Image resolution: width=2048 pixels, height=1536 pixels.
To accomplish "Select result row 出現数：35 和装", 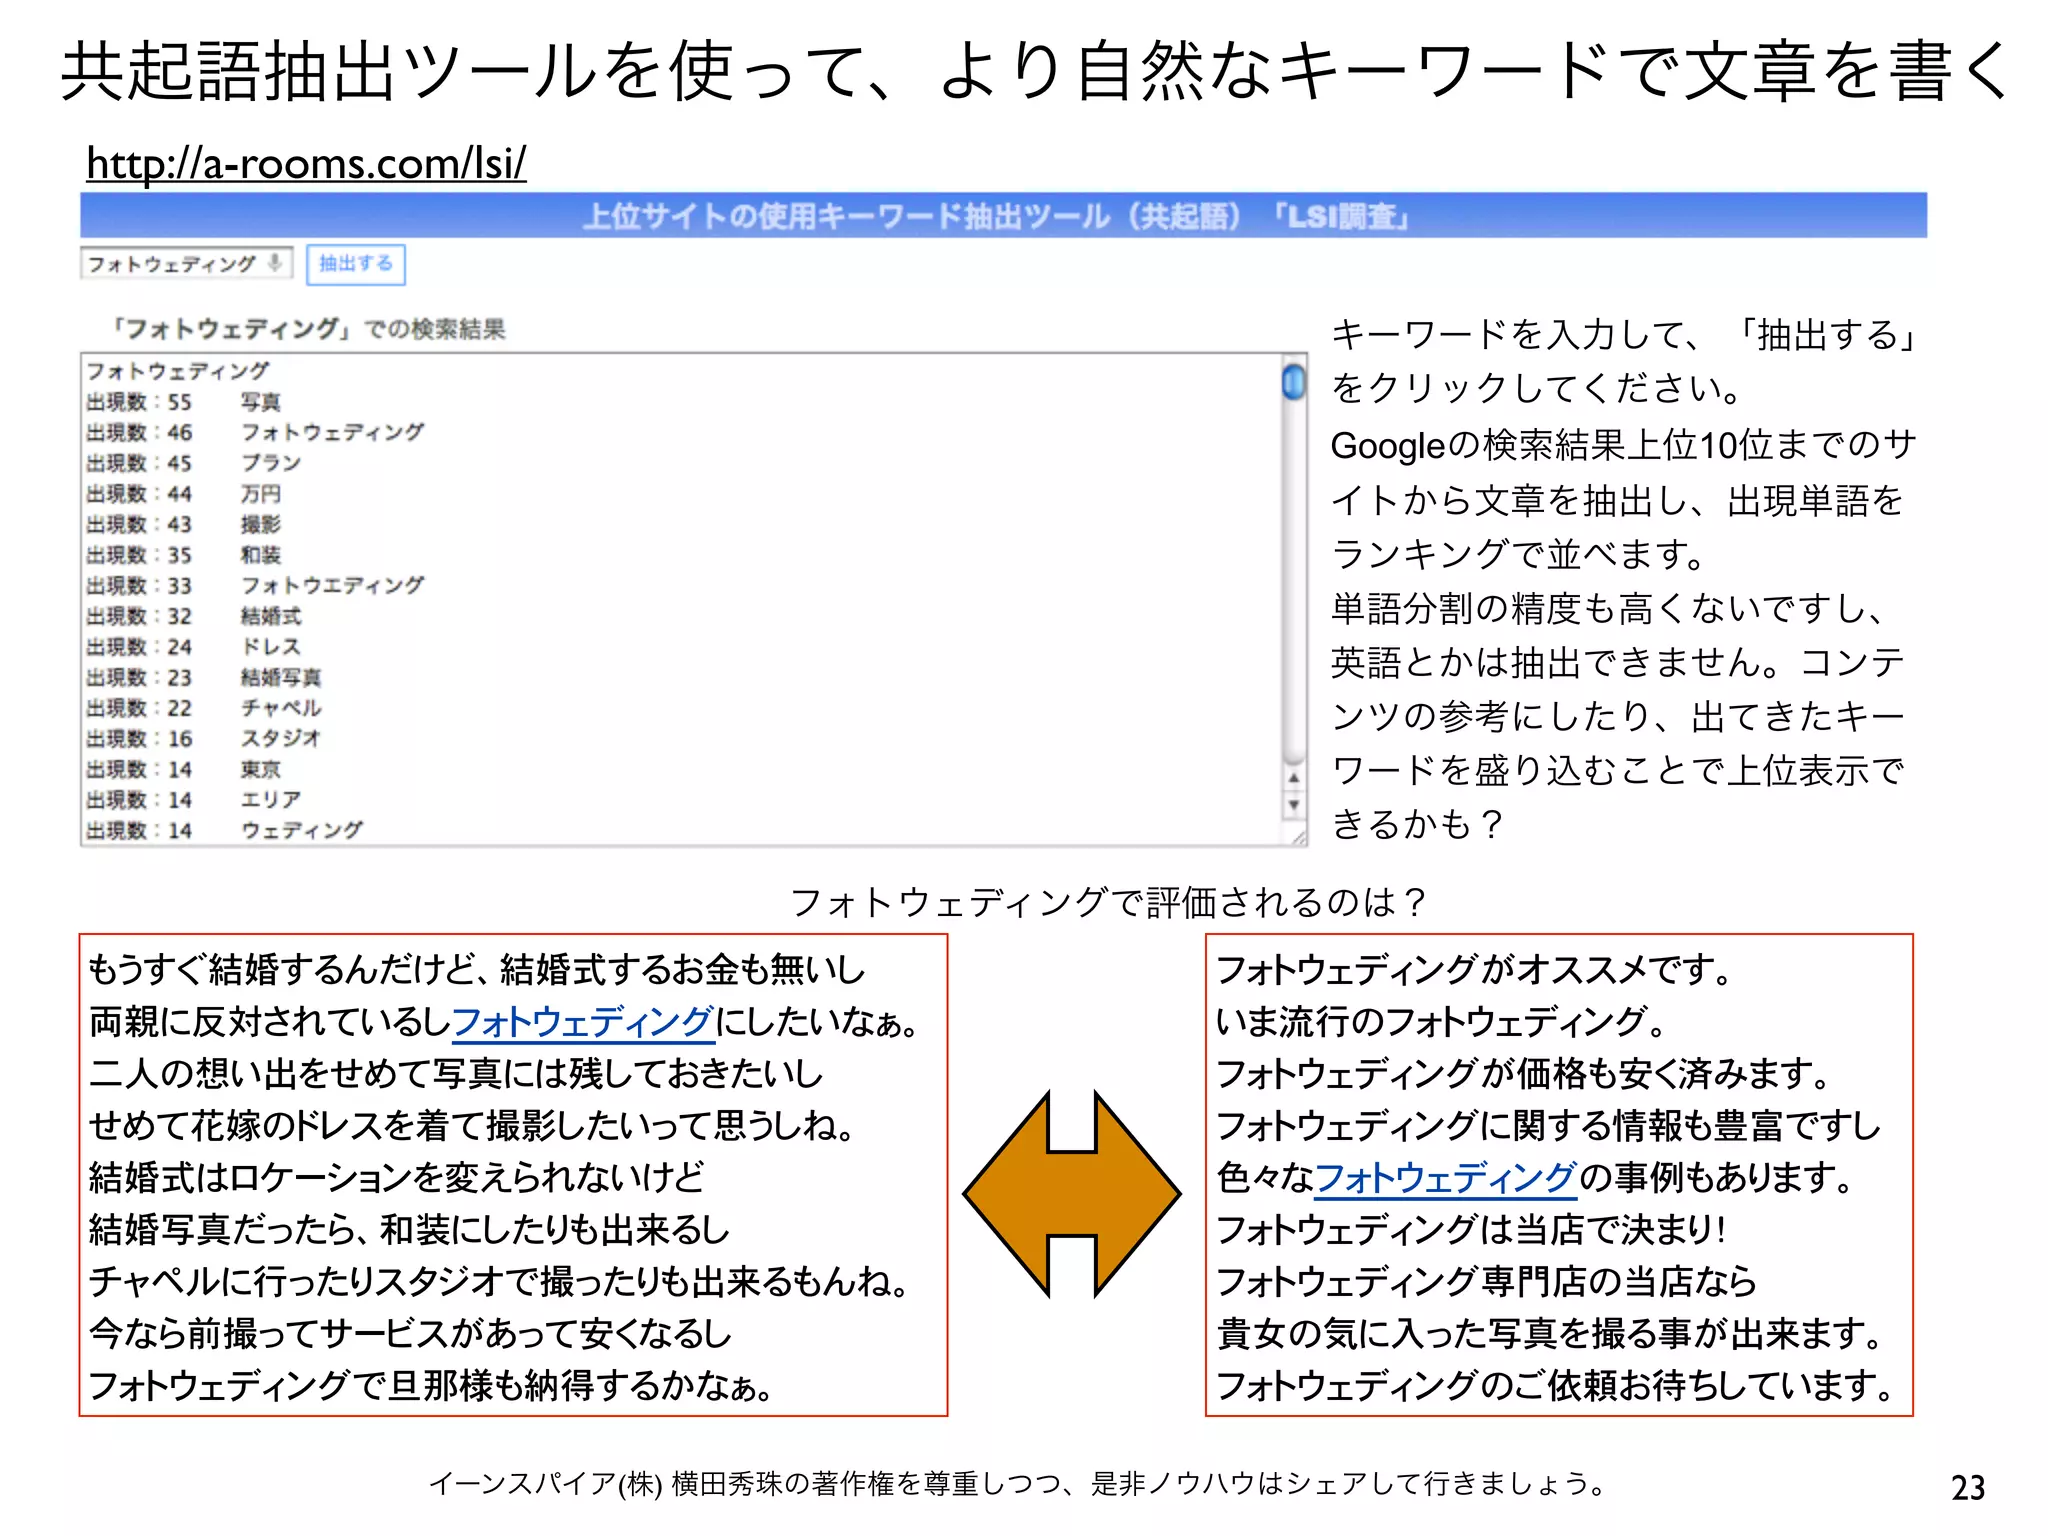I will click(184, 555).
